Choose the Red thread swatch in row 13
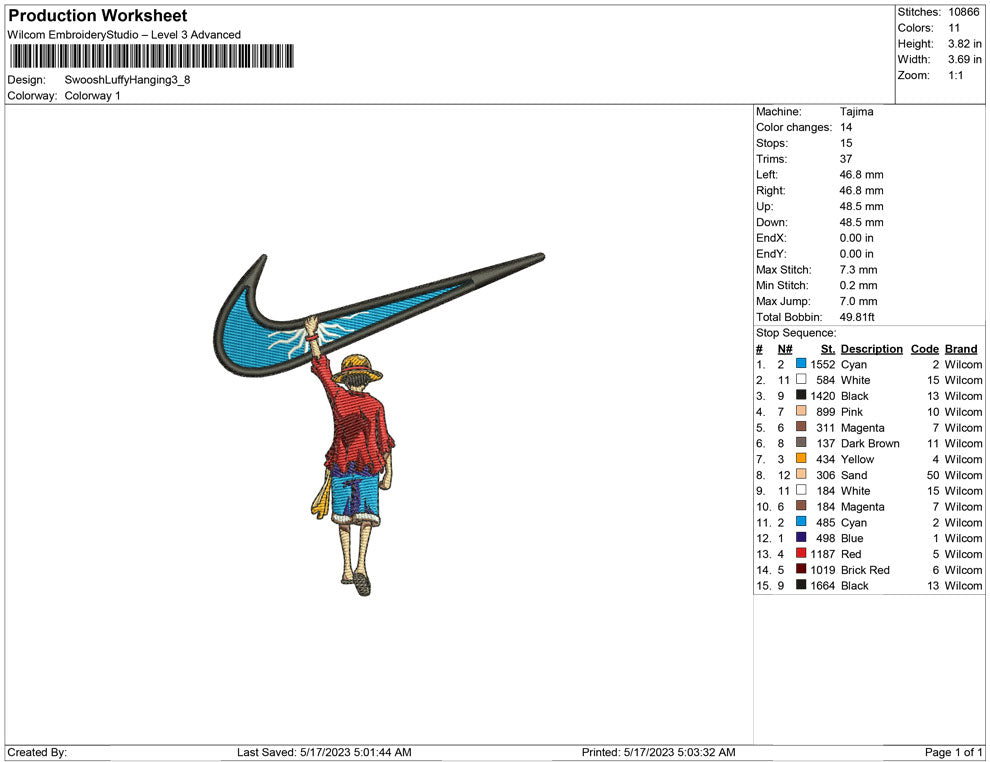Screen dimensions: 990x762 801,554
